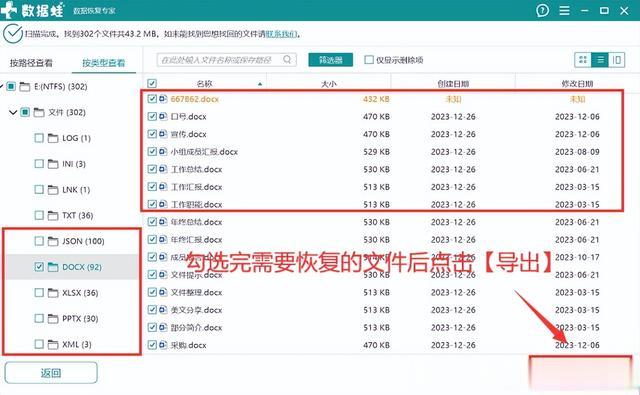The height and width of the screenshot is (395, 640).
Task: Uncheck the DOCX (92) category checkbox
Action: point(39,267)
